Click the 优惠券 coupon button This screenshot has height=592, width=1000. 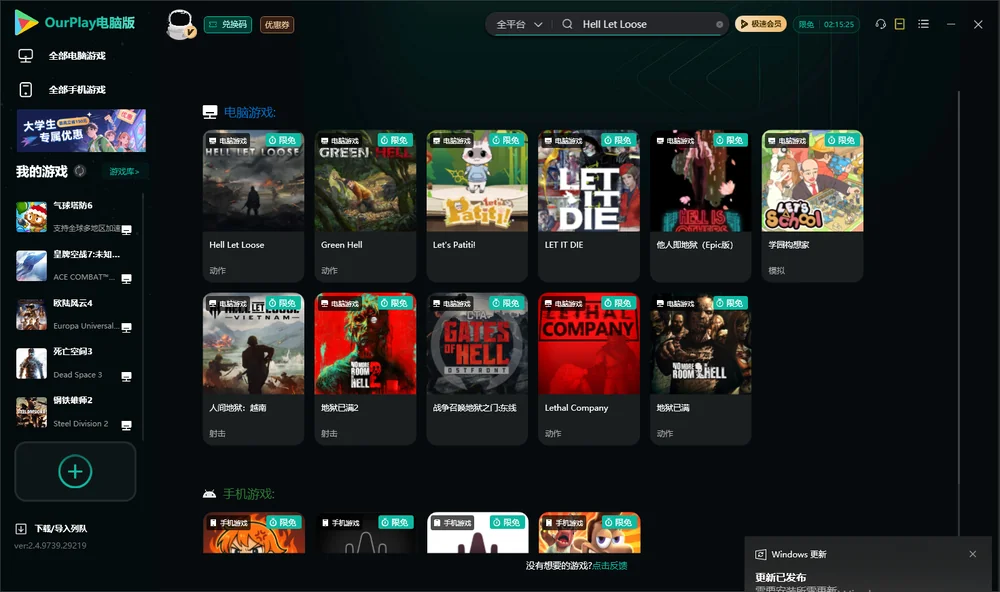pyautogui.click(x=277, y=24)
